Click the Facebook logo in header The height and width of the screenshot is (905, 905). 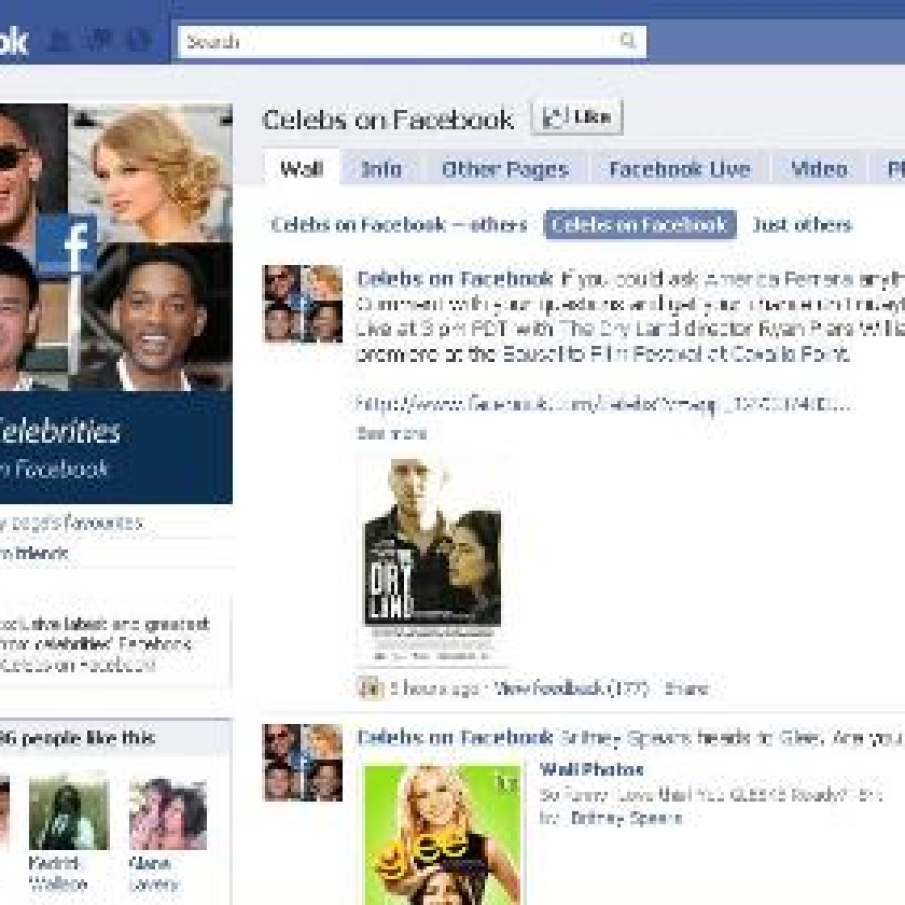(x=14, y=41)
